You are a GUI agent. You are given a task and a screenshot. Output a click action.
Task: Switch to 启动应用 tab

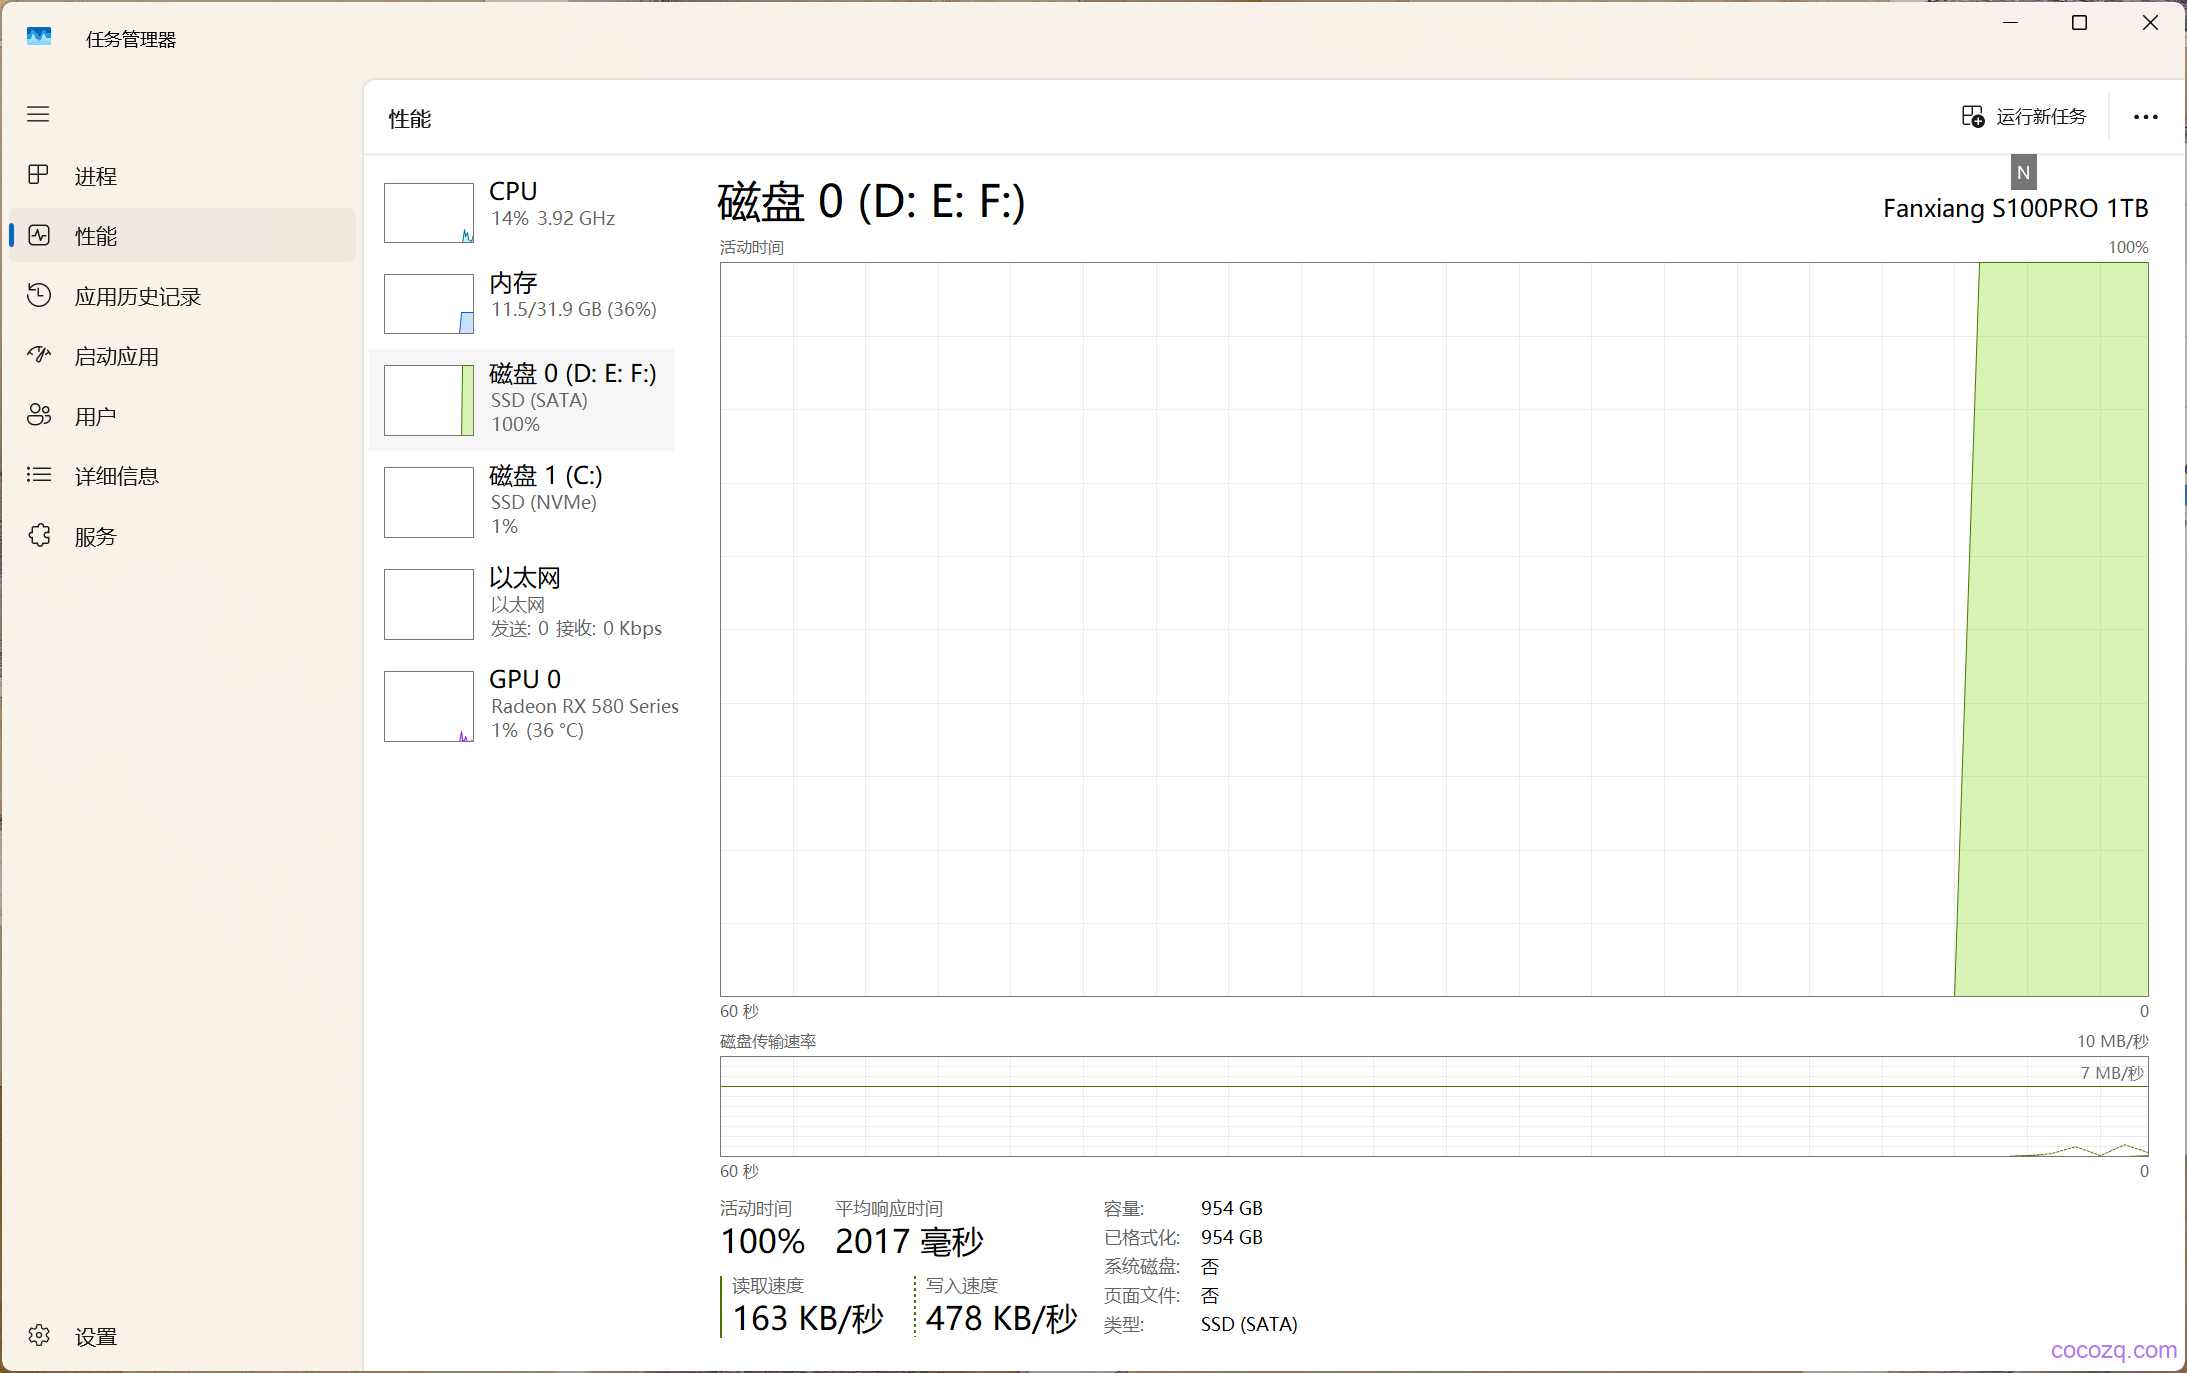[x=183, y=356]
